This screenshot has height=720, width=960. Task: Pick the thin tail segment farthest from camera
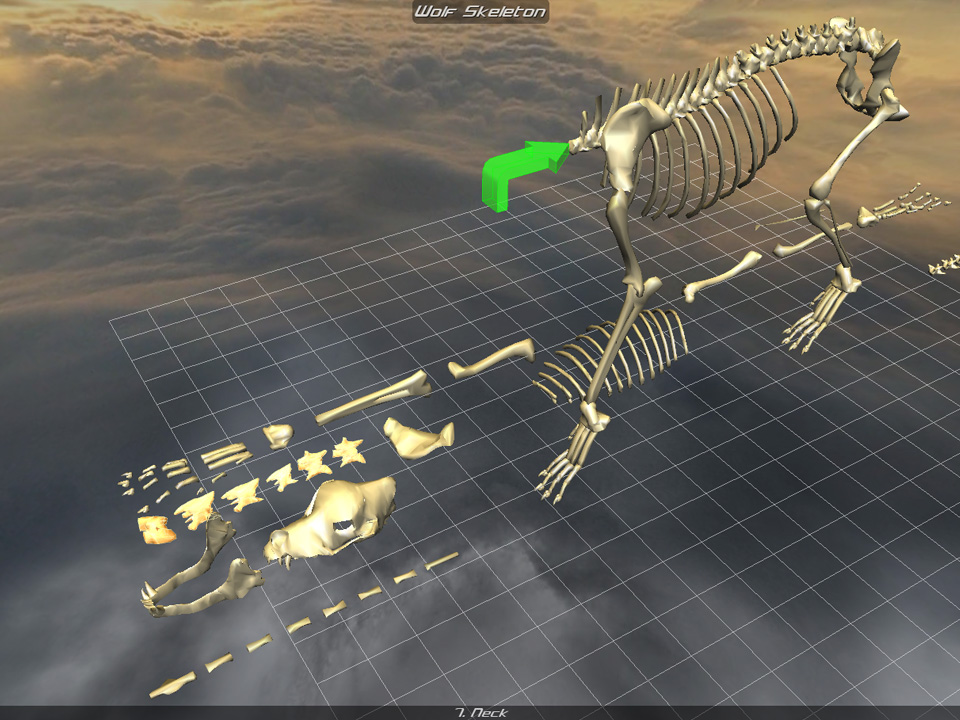click(442, 561)
